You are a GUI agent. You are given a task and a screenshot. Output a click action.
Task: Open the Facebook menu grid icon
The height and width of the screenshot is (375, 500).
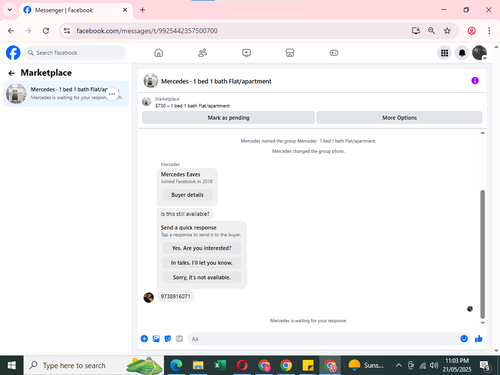(x=444, y=53)
